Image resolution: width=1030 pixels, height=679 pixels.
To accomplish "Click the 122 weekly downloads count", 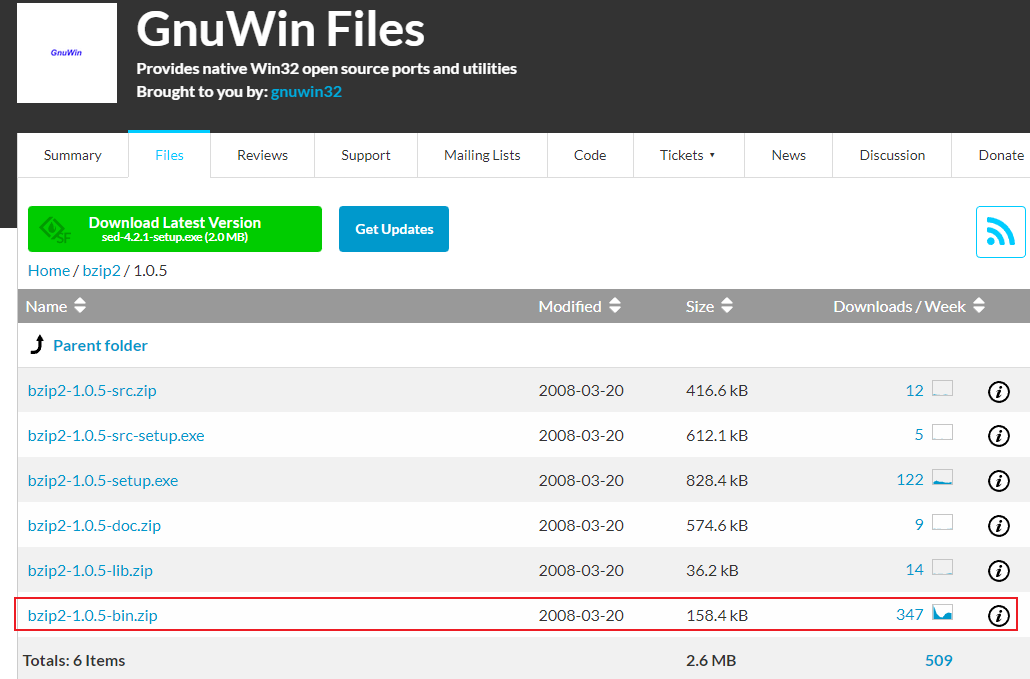I will 910,480.
